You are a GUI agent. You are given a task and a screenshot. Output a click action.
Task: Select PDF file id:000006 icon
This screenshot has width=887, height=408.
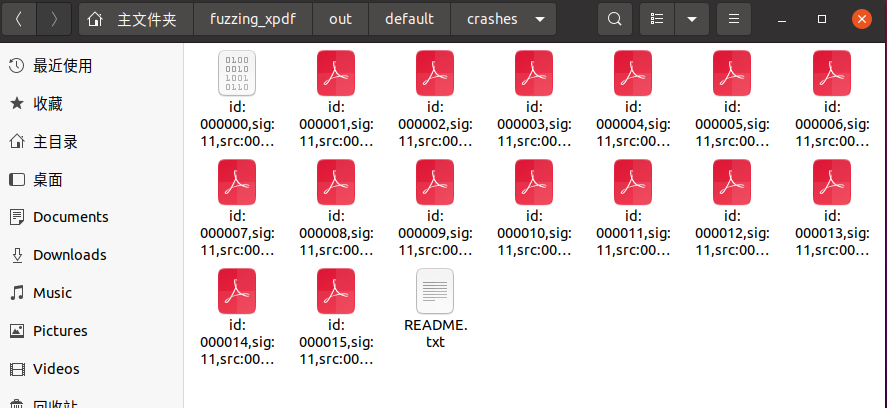832,73
